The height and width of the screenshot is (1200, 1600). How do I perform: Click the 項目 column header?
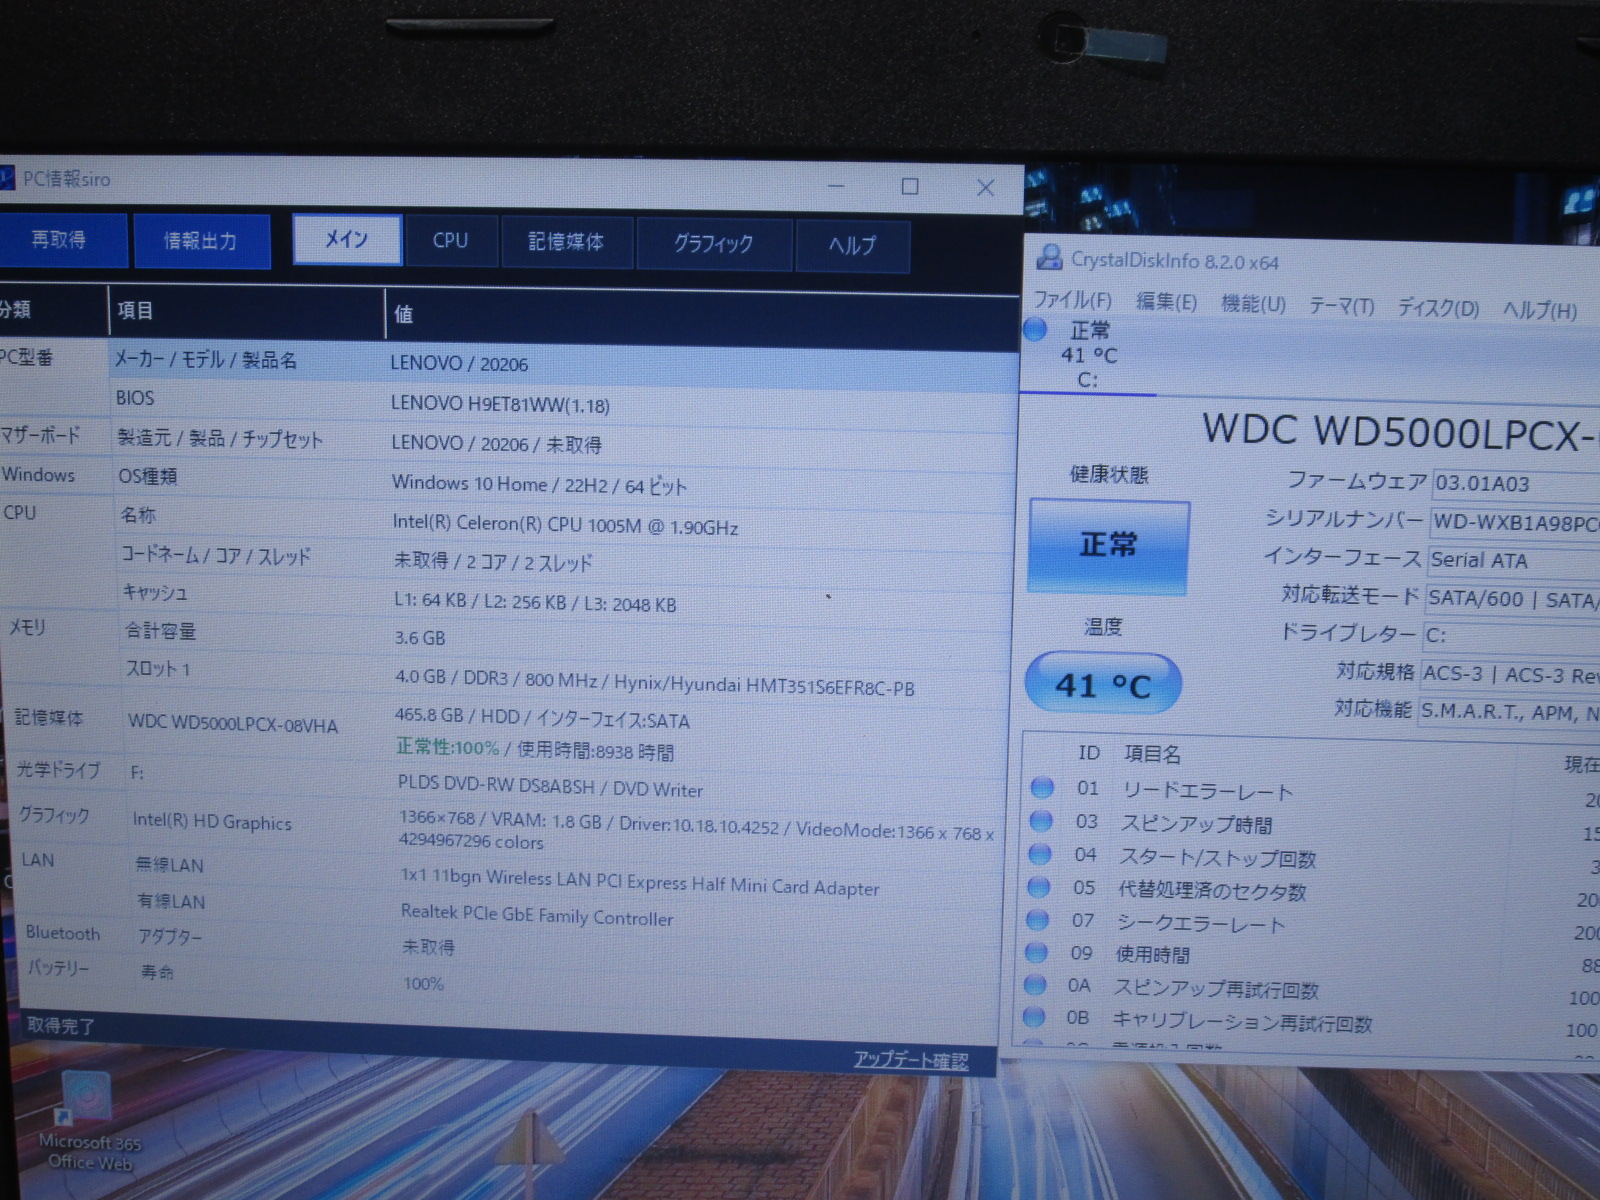click(x=246, y=312)
